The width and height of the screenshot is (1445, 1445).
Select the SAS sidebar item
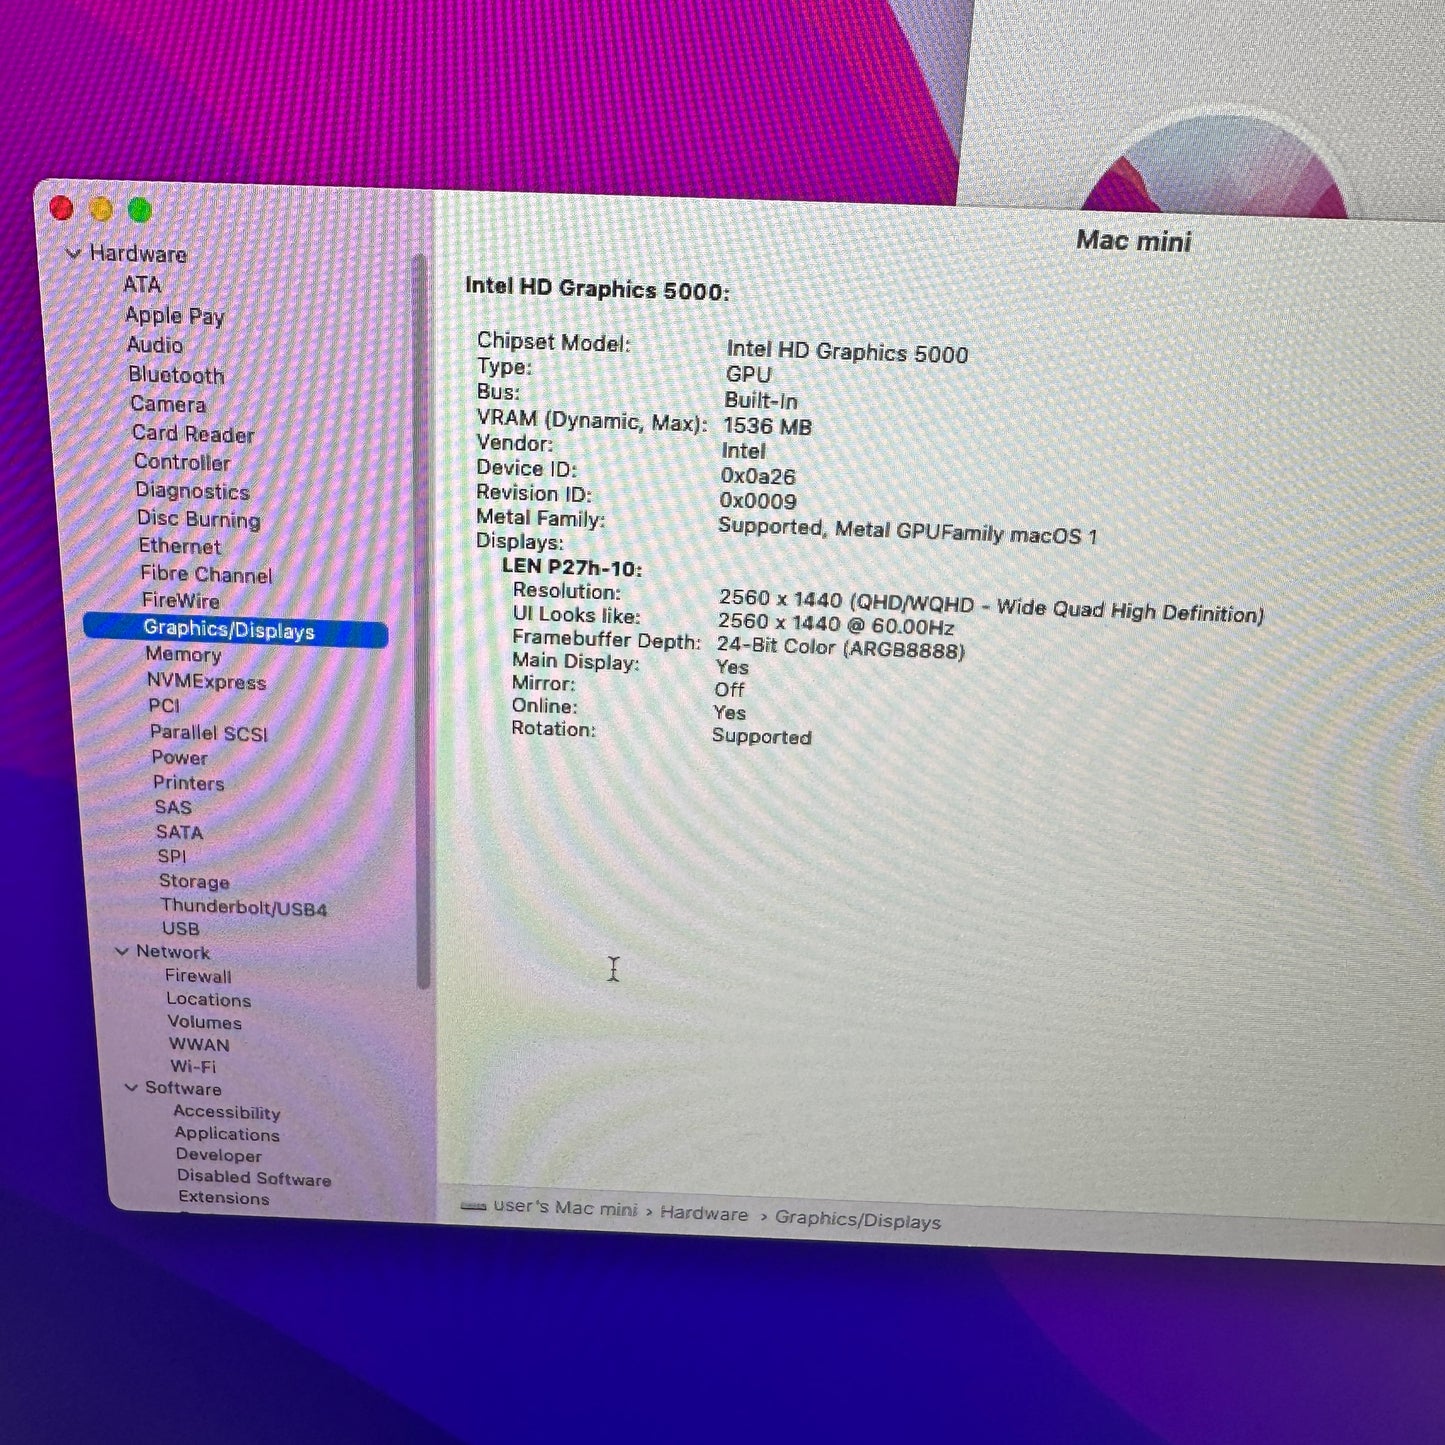173,808
